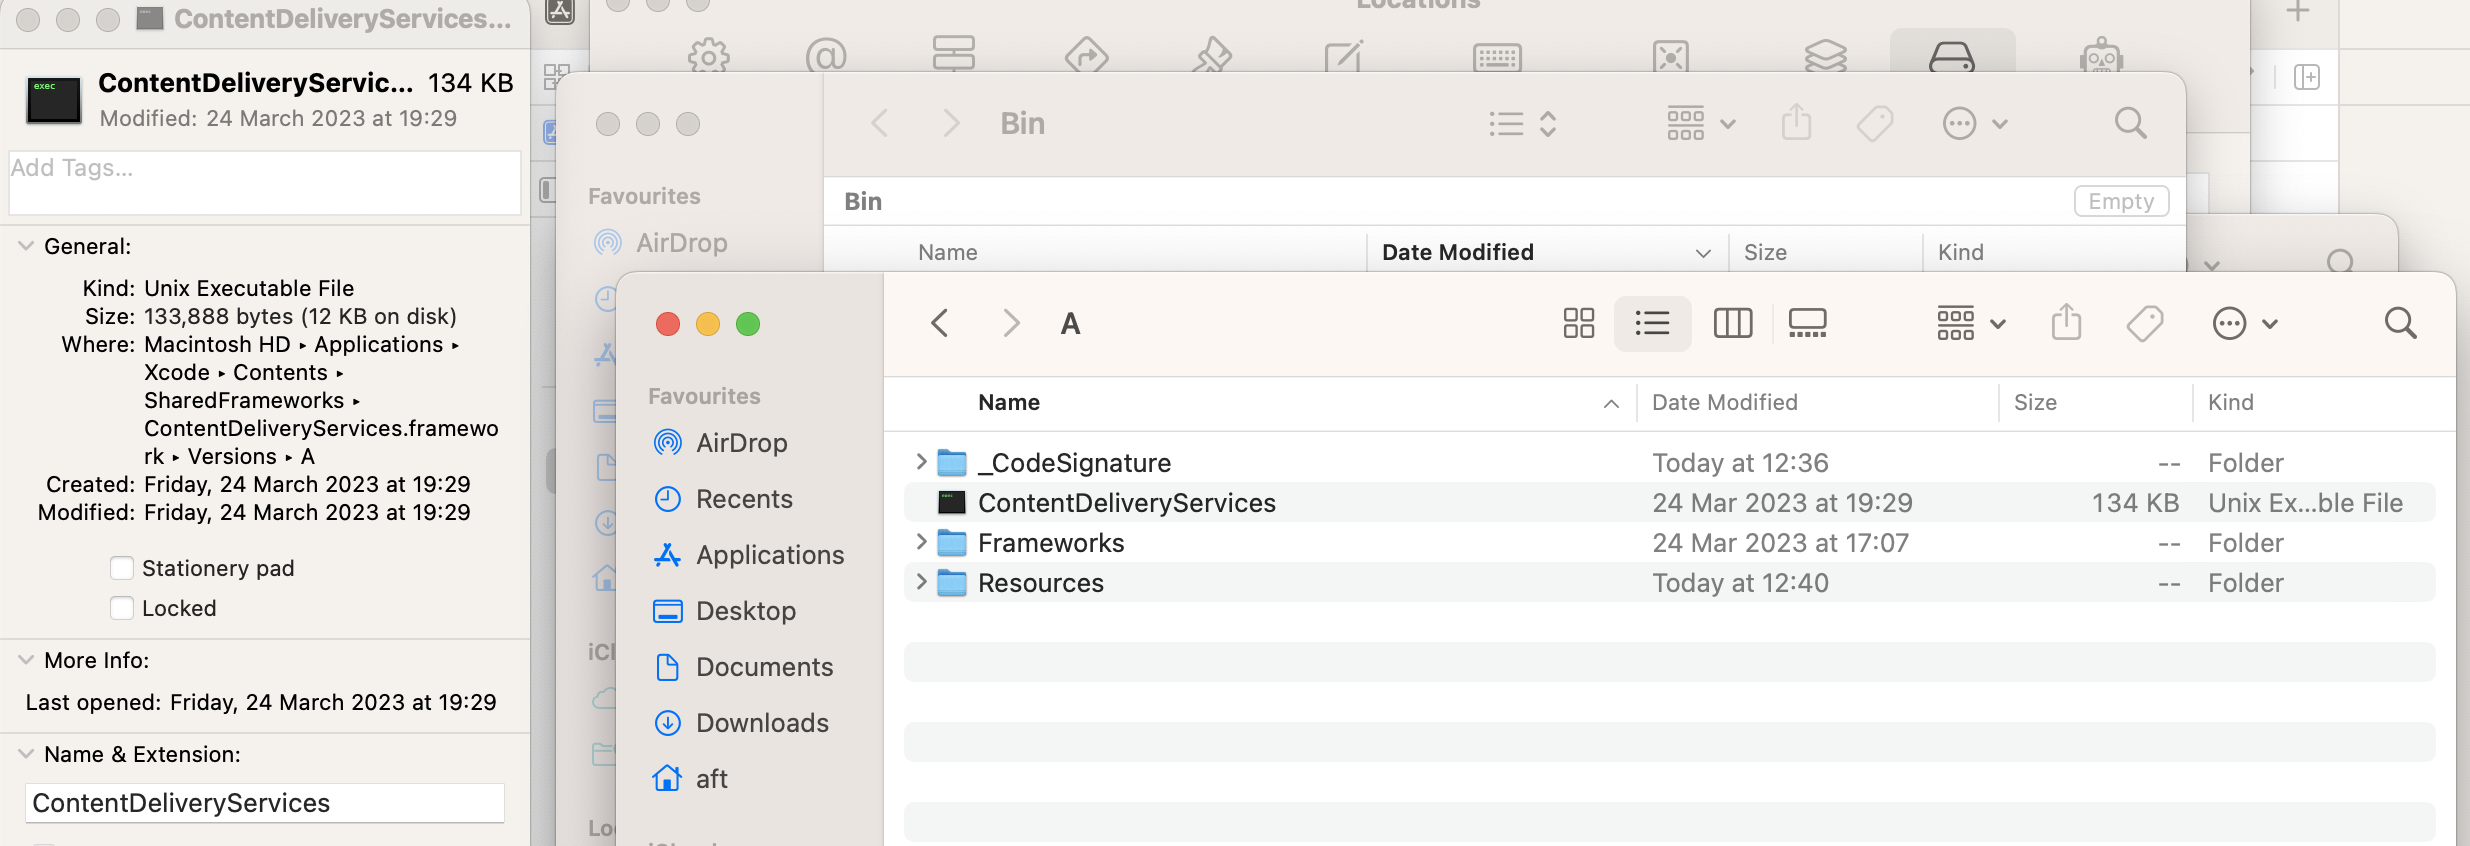Expand the Frameworks folder
Screen dimensions: 2470x846
921,542
